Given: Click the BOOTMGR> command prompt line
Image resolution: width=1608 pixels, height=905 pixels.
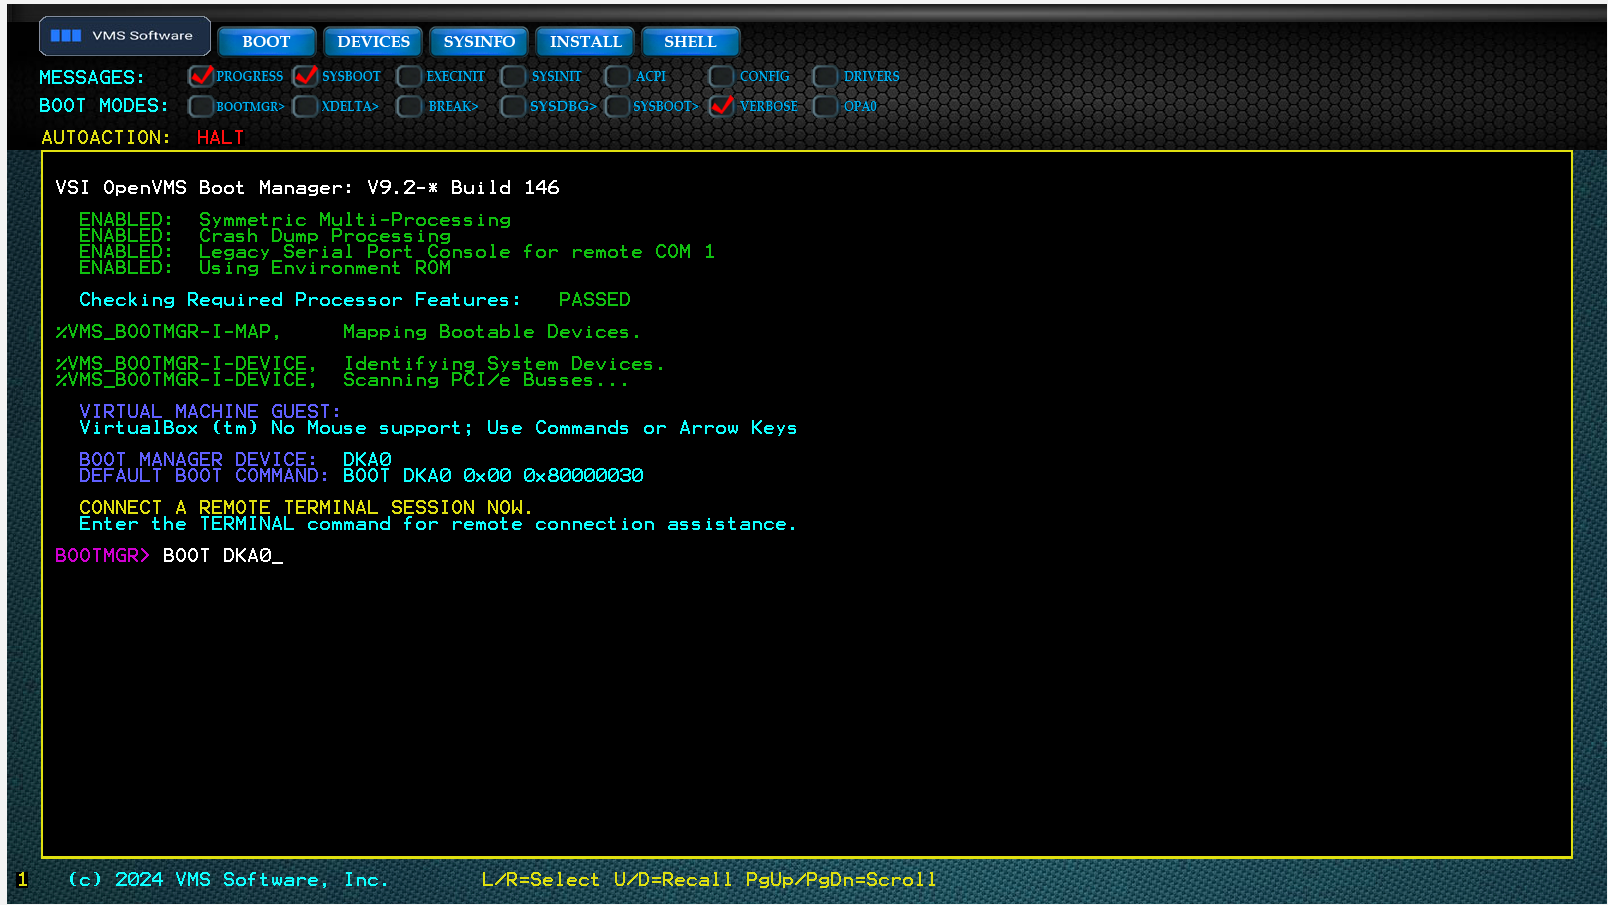Looking at the screenshot, I should click(x=169, y=556).
